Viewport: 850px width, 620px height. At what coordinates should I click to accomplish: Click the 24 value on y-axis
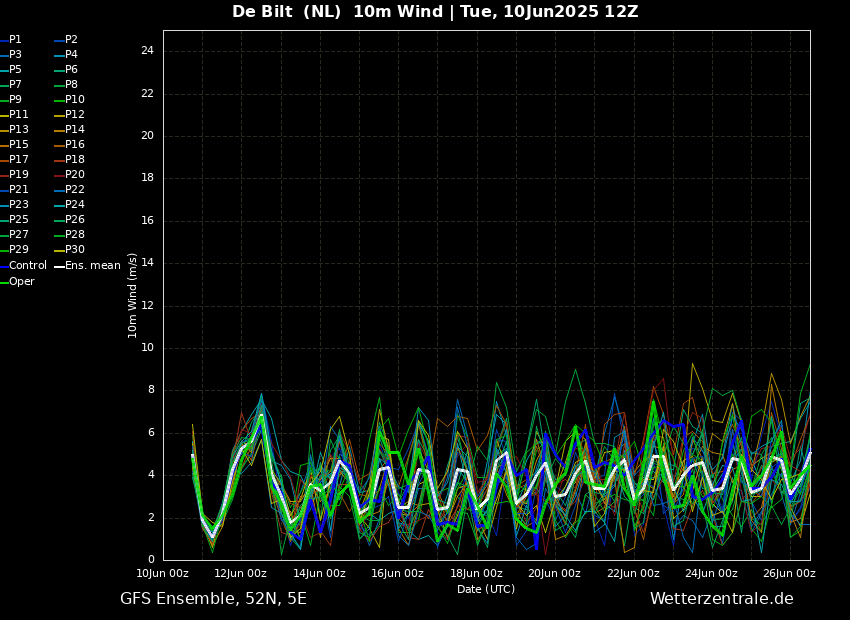coord(147,51)
